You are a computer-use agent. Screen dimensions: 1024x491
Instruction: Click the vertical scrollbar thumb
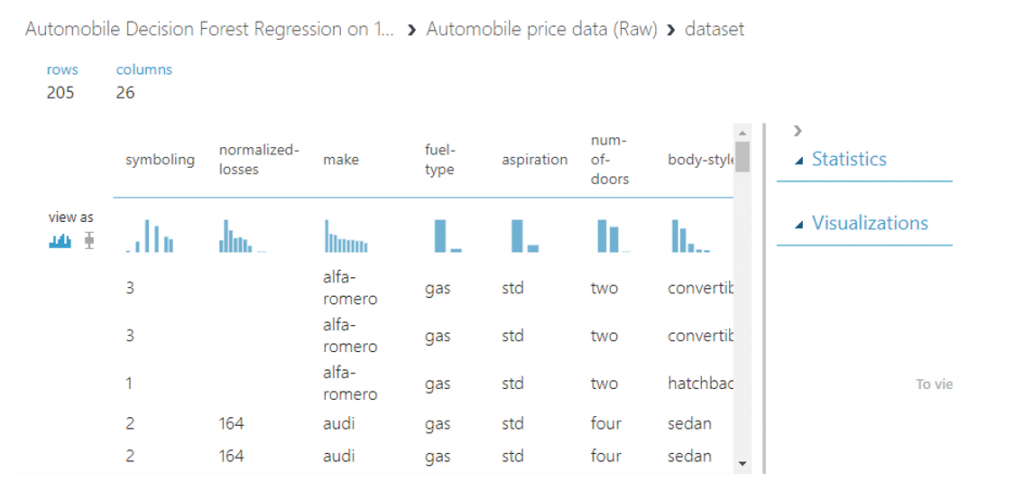(742, 157)
